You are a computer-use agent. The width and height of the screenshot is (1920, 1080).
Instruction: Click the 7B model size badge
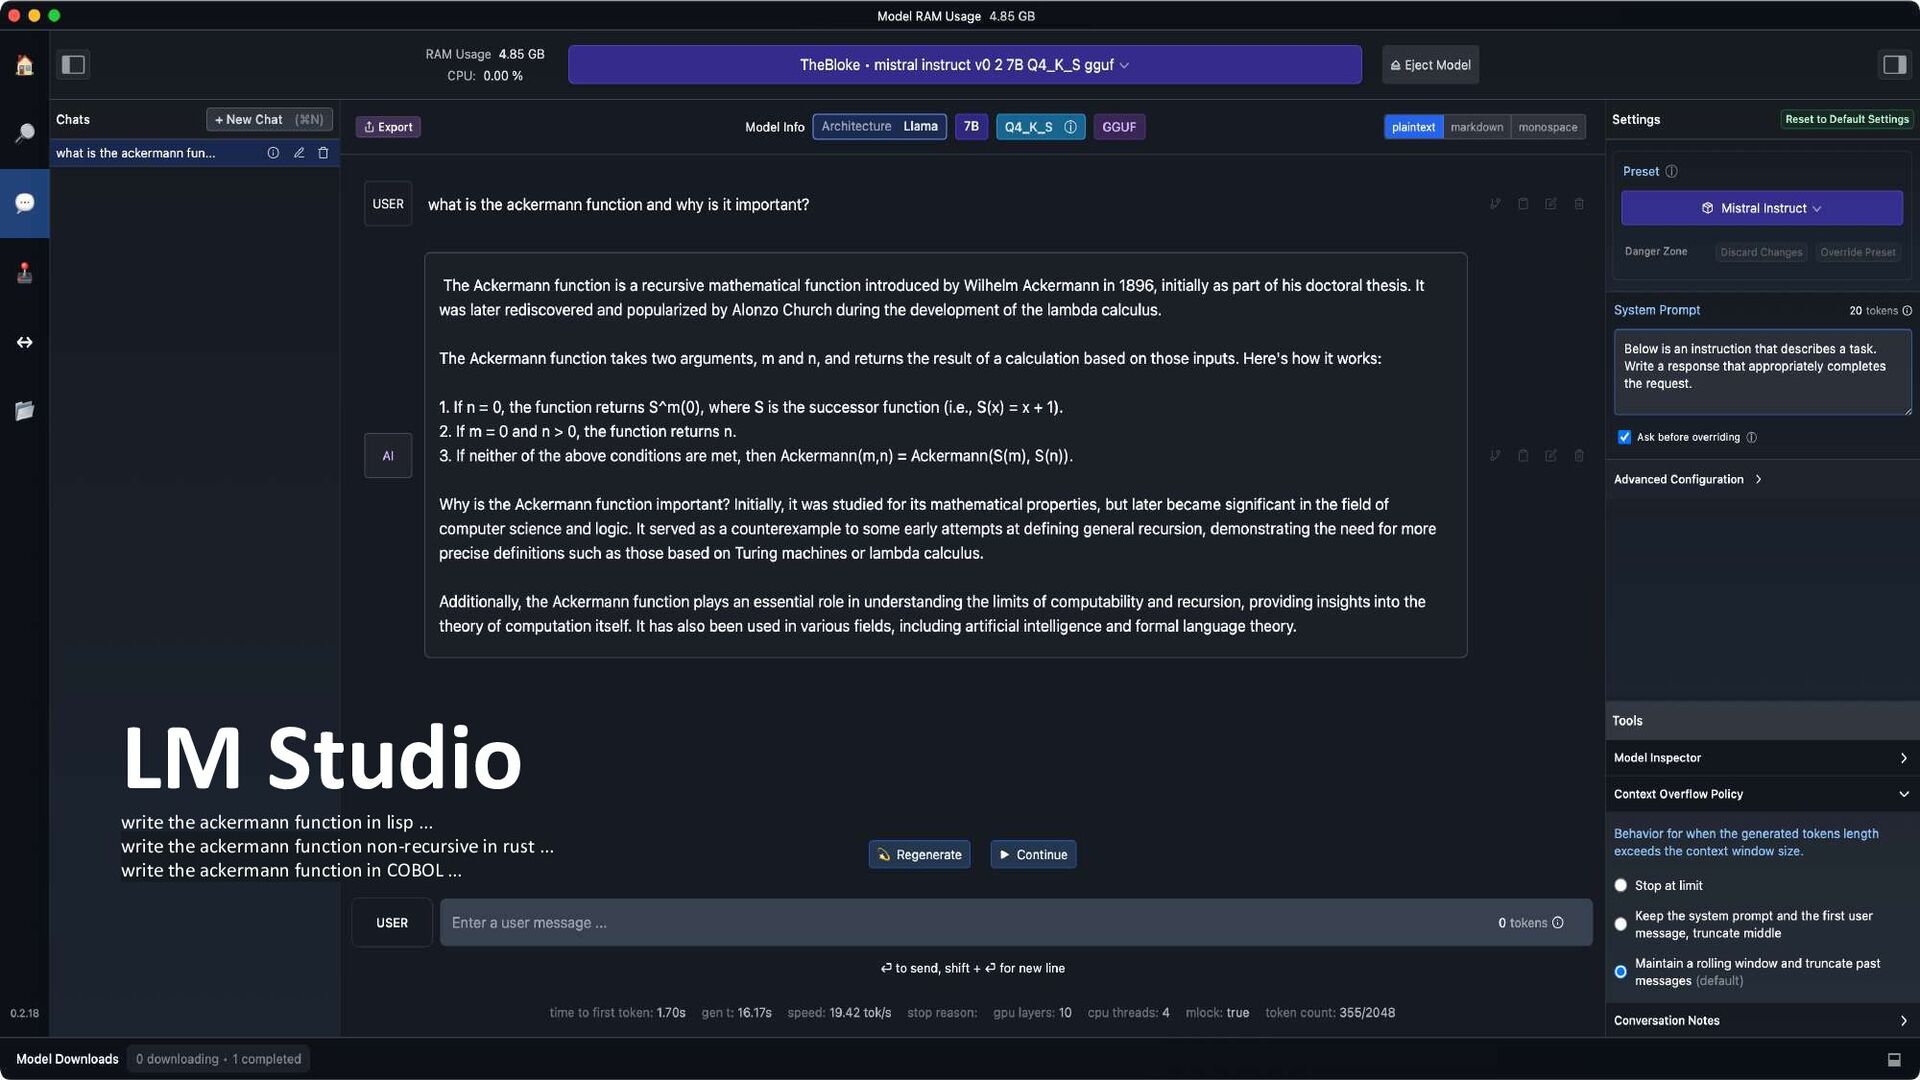pyautogui.click(x=971, y=127)
